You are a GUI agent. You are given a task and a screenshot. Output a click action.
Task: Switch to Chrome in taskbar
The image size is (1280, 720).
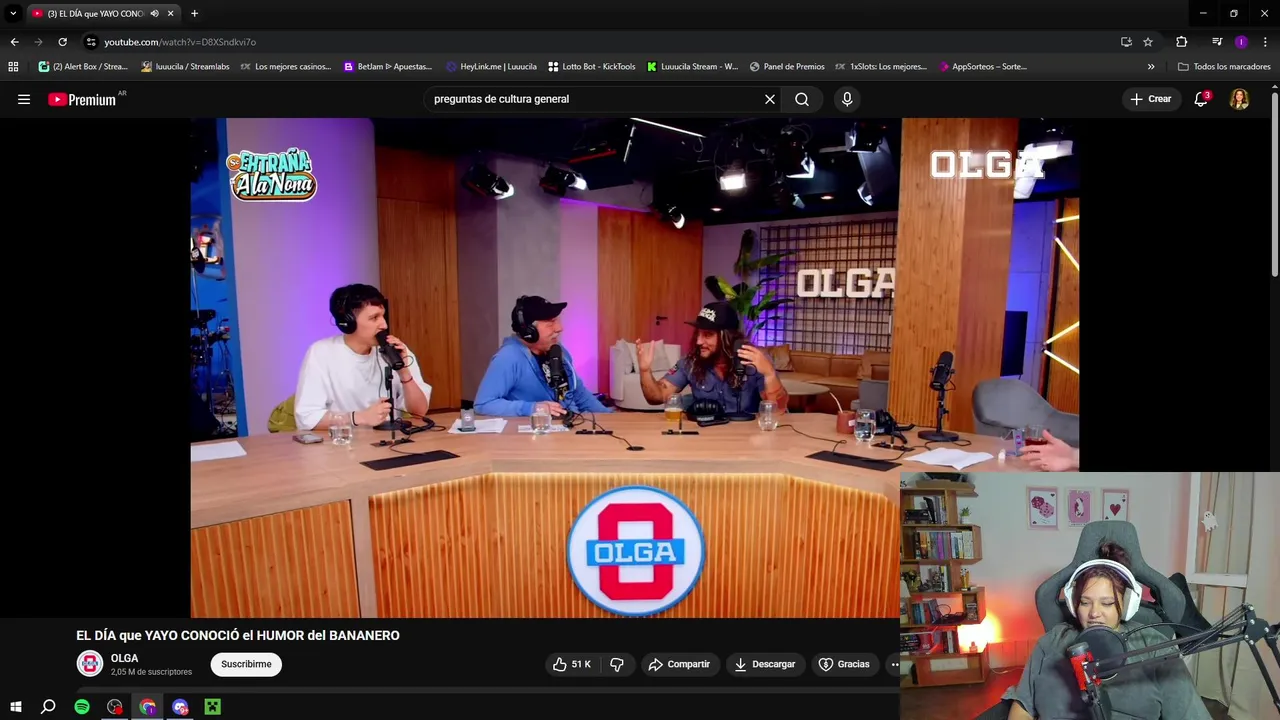148,707
